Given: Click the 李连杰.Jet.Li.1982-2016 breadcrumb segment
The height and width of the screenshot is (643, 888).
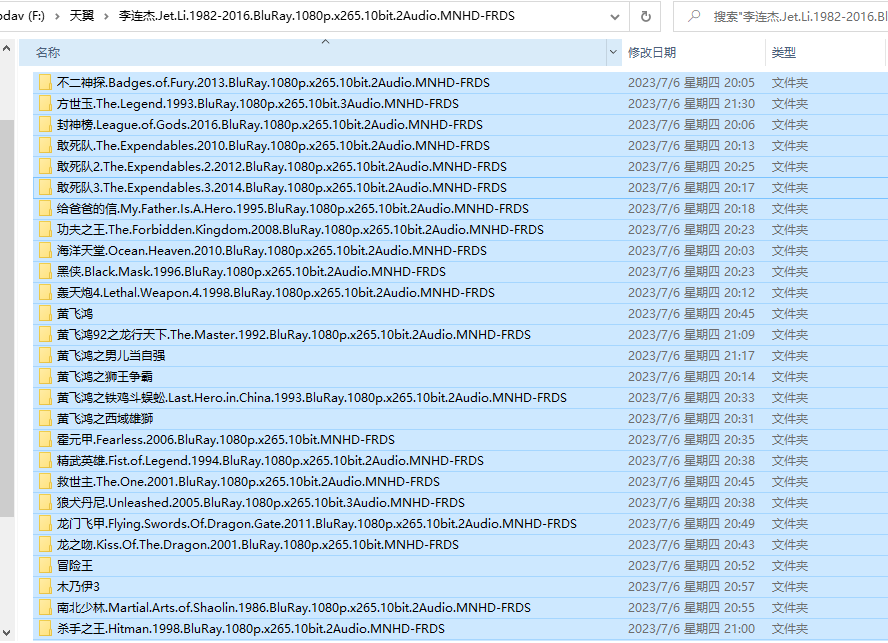Looking at the screenshot, I should pyautogui.click(x=317, y=16).
